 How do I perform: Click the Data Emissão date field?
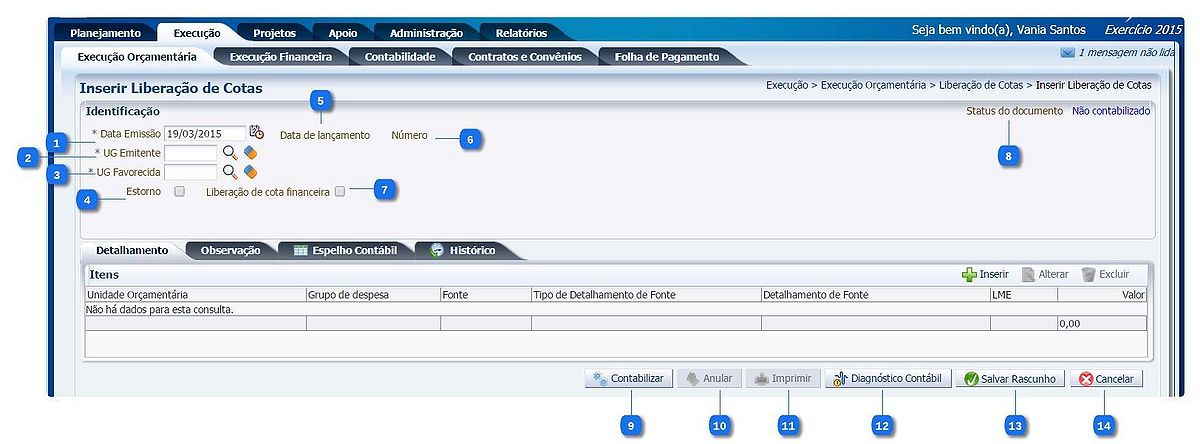pos(205,133)
